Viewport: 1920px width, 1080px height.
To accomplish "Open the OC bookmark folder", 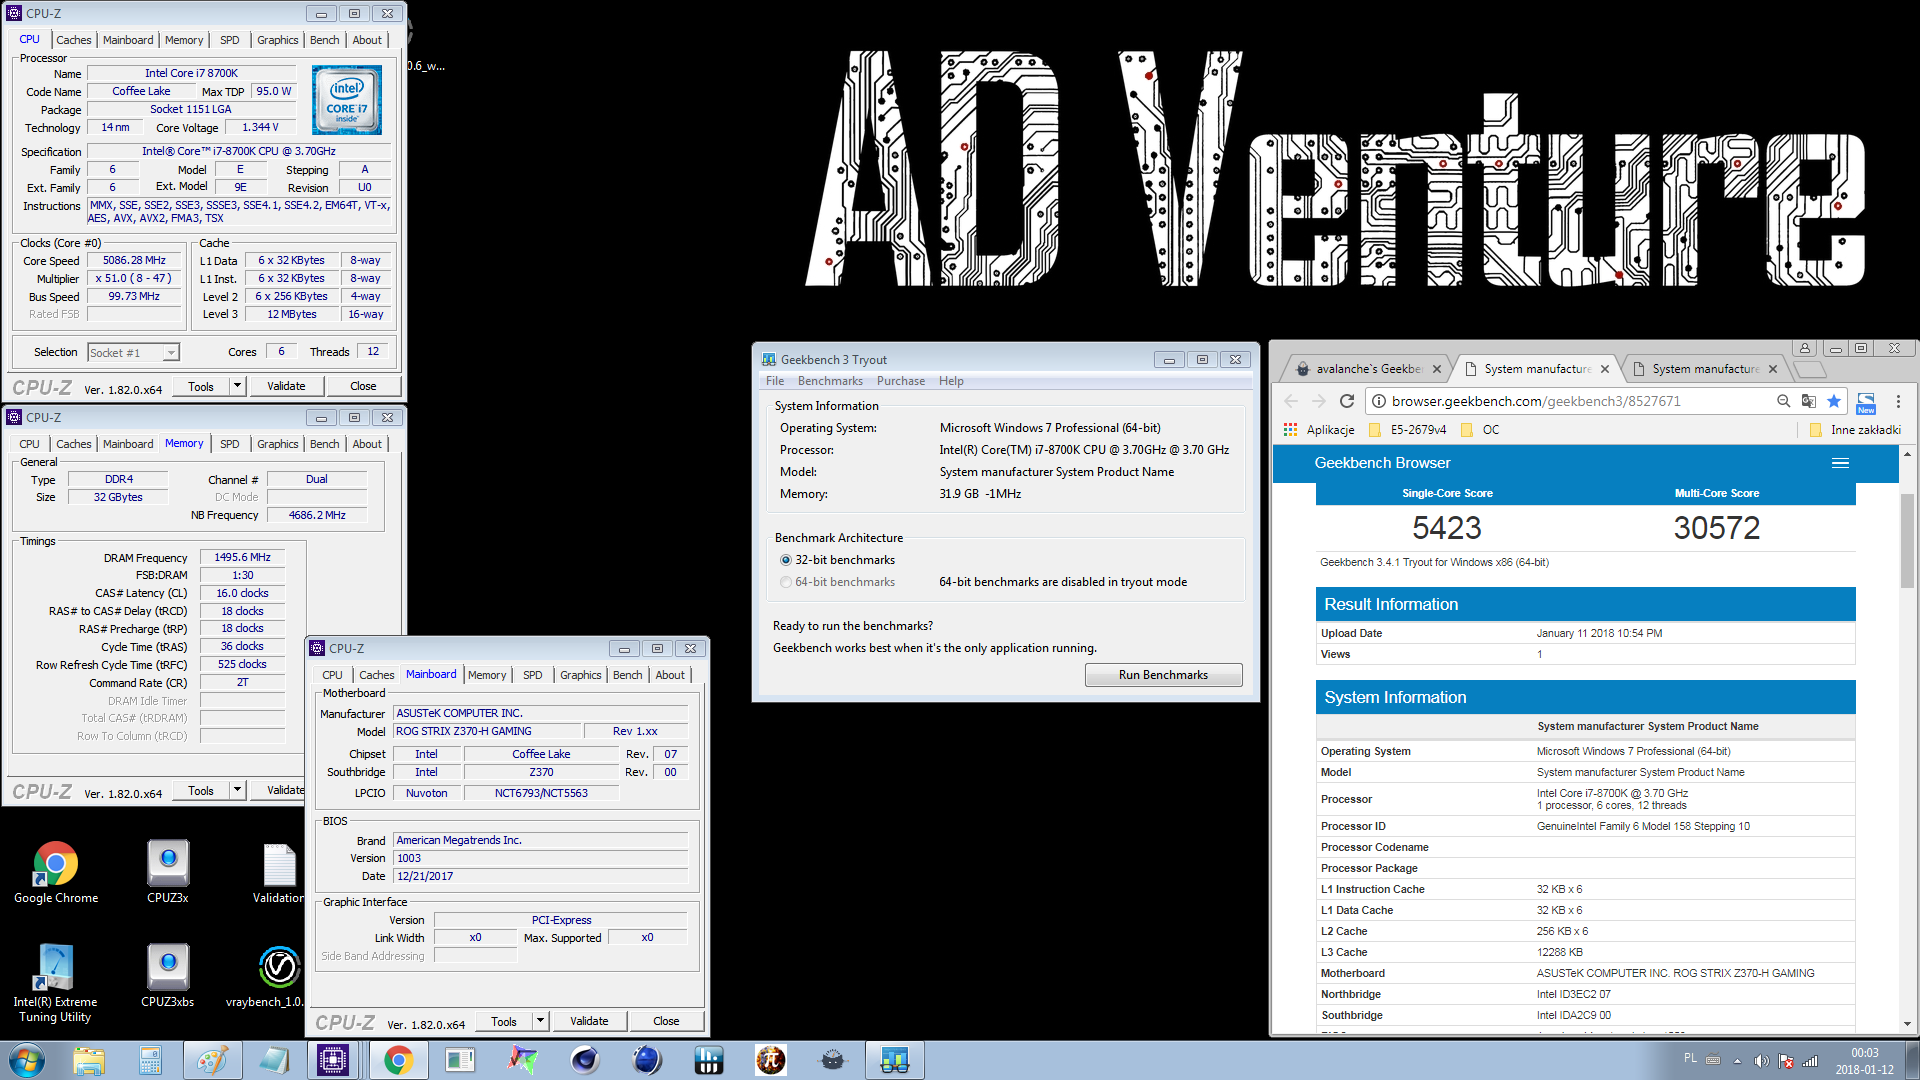I will point(1480,430).
